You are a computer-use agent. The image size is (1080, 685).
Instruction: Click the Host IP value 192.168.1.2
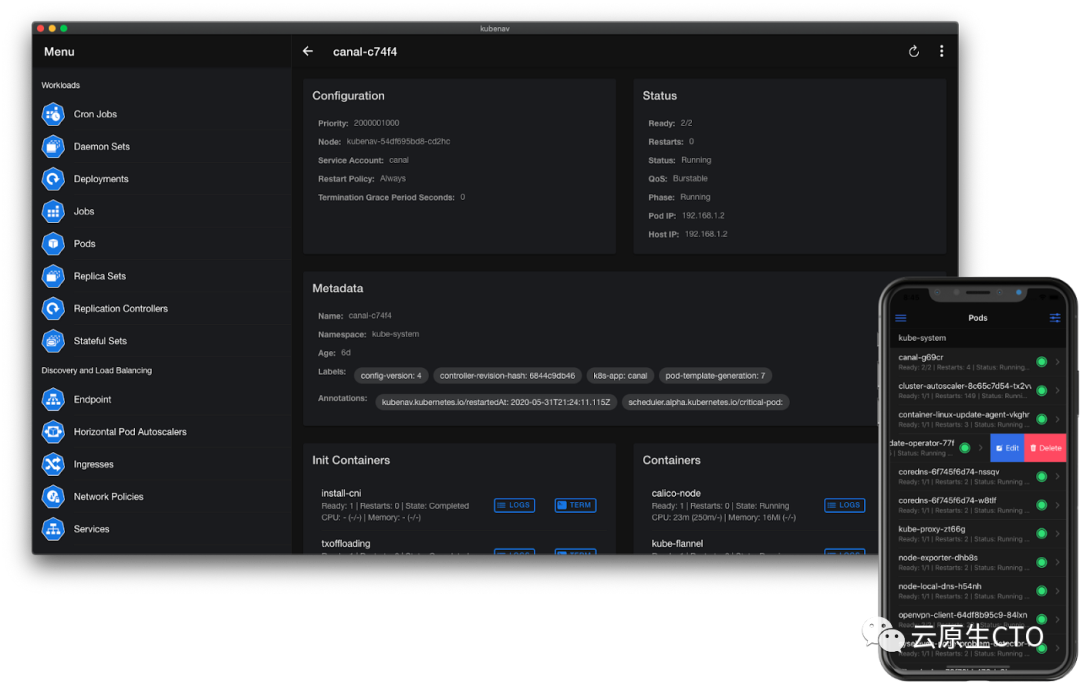pos(706,234)
